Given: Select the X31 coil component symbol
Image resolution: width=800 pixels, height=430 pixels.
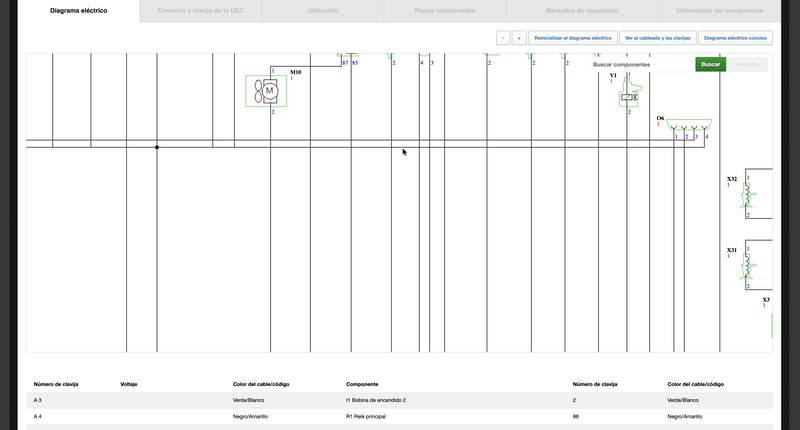Looking at the screenshot, I should 748,267.
